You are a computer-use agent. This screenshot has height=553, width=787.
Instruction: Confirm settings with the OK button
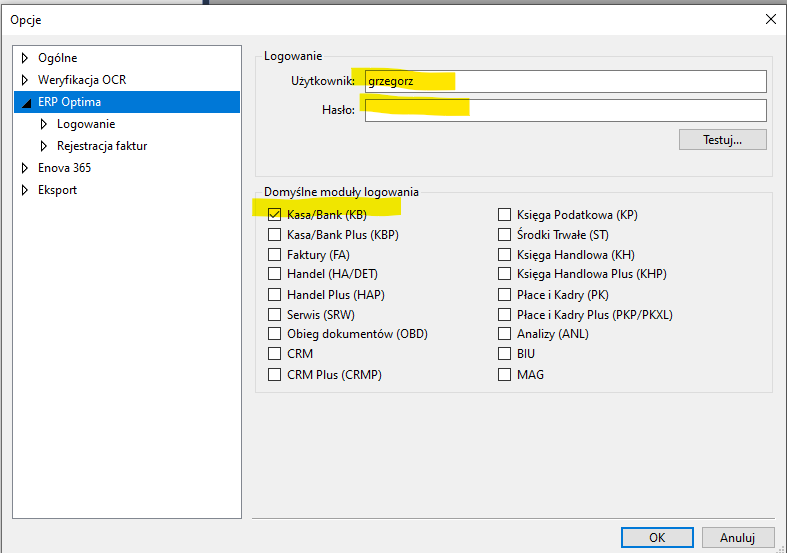click(x=657, y=537)
